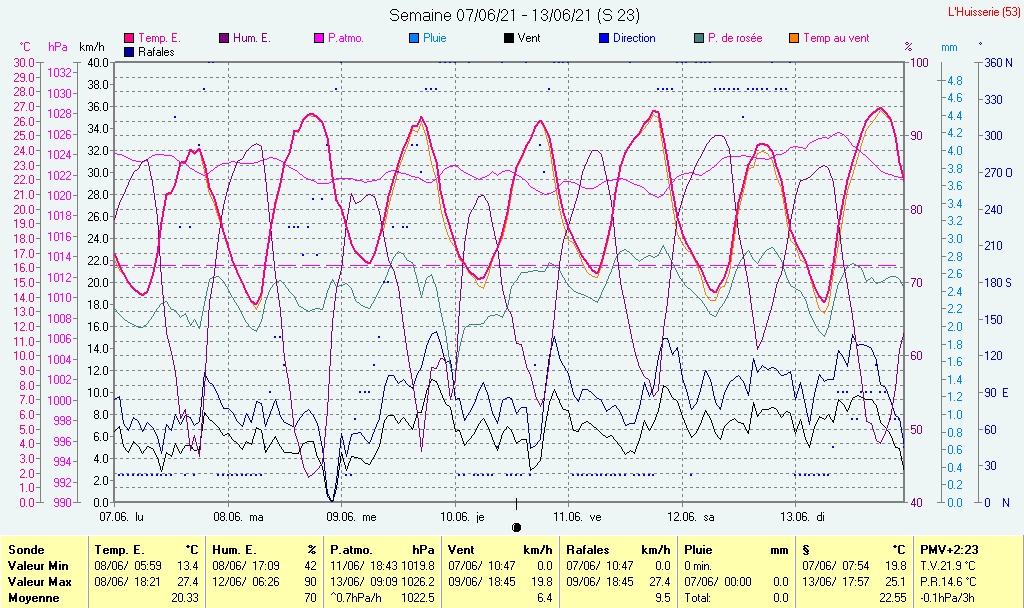Click the '90 E' direction axis label
This screenshot has height=608, width=1024.
(997, 392)
